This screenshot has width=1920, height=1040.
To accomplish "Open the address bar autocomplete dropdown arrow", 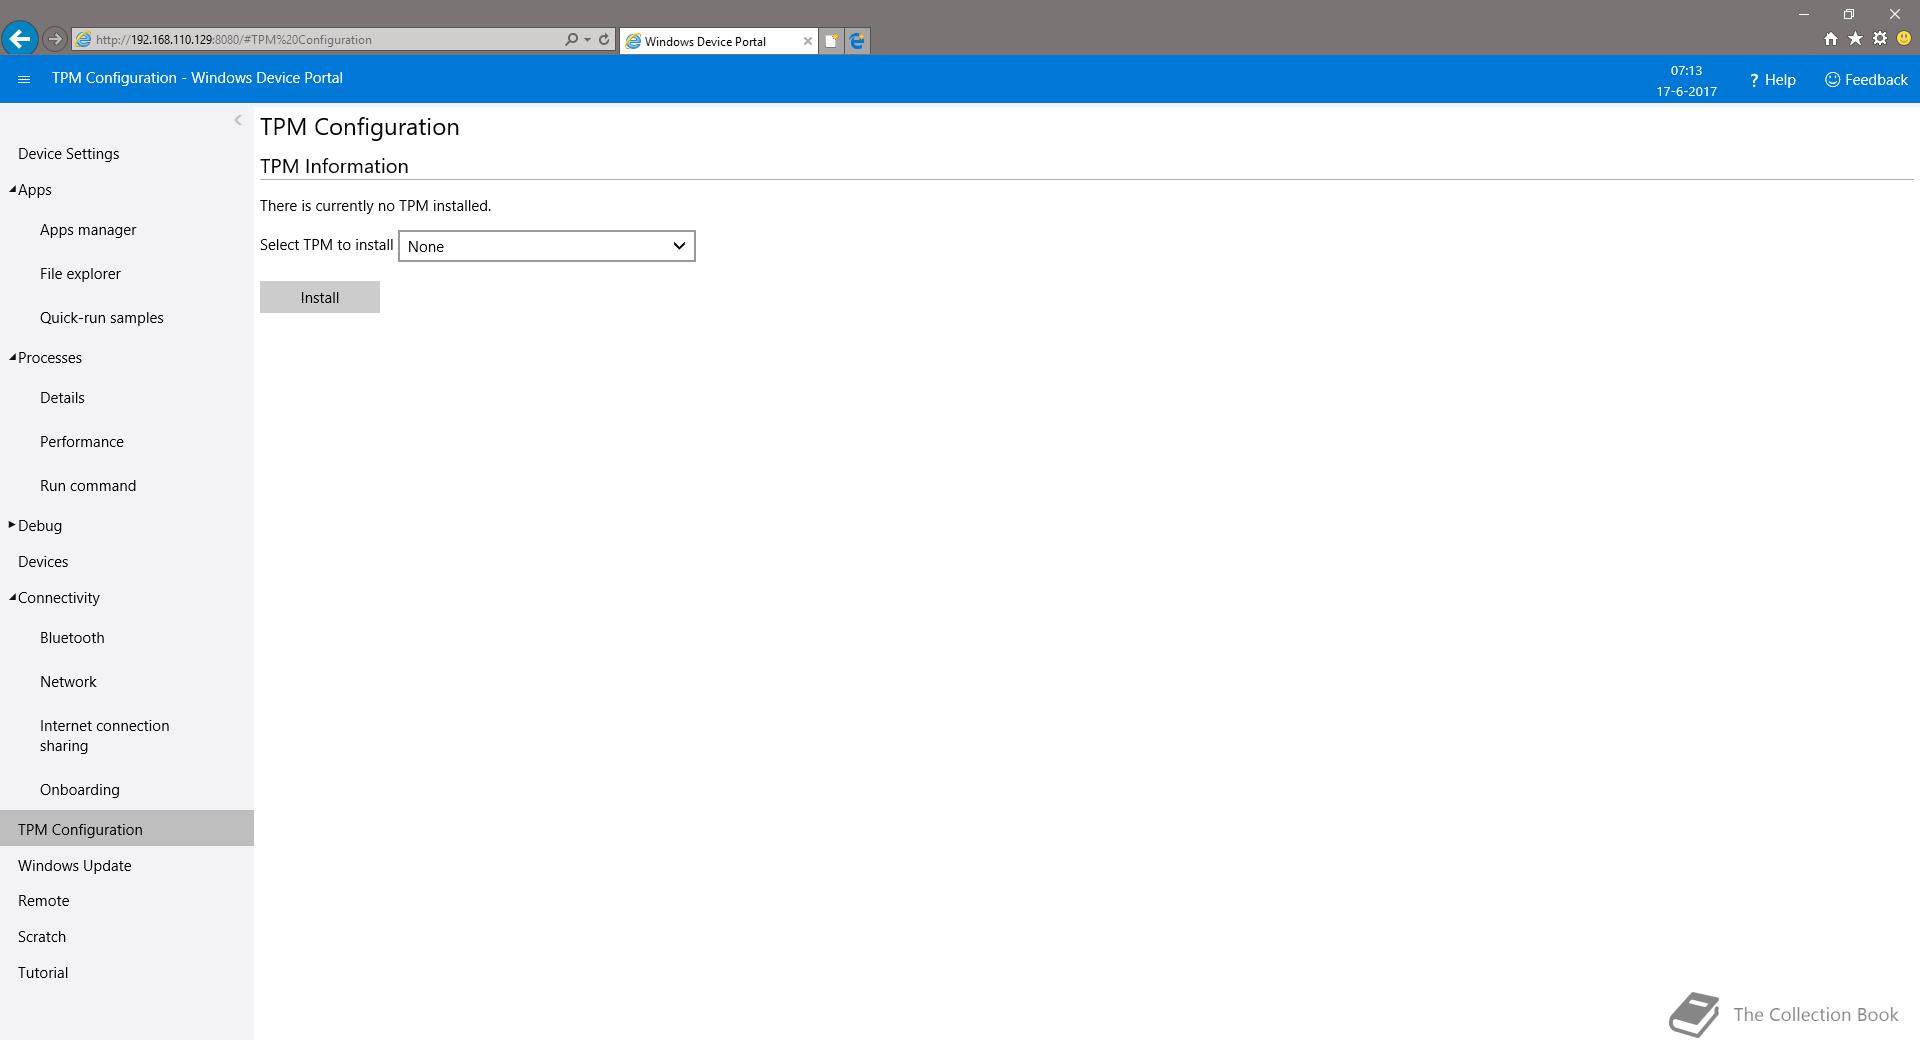I will pyautogui.click(x=587, y=40).
